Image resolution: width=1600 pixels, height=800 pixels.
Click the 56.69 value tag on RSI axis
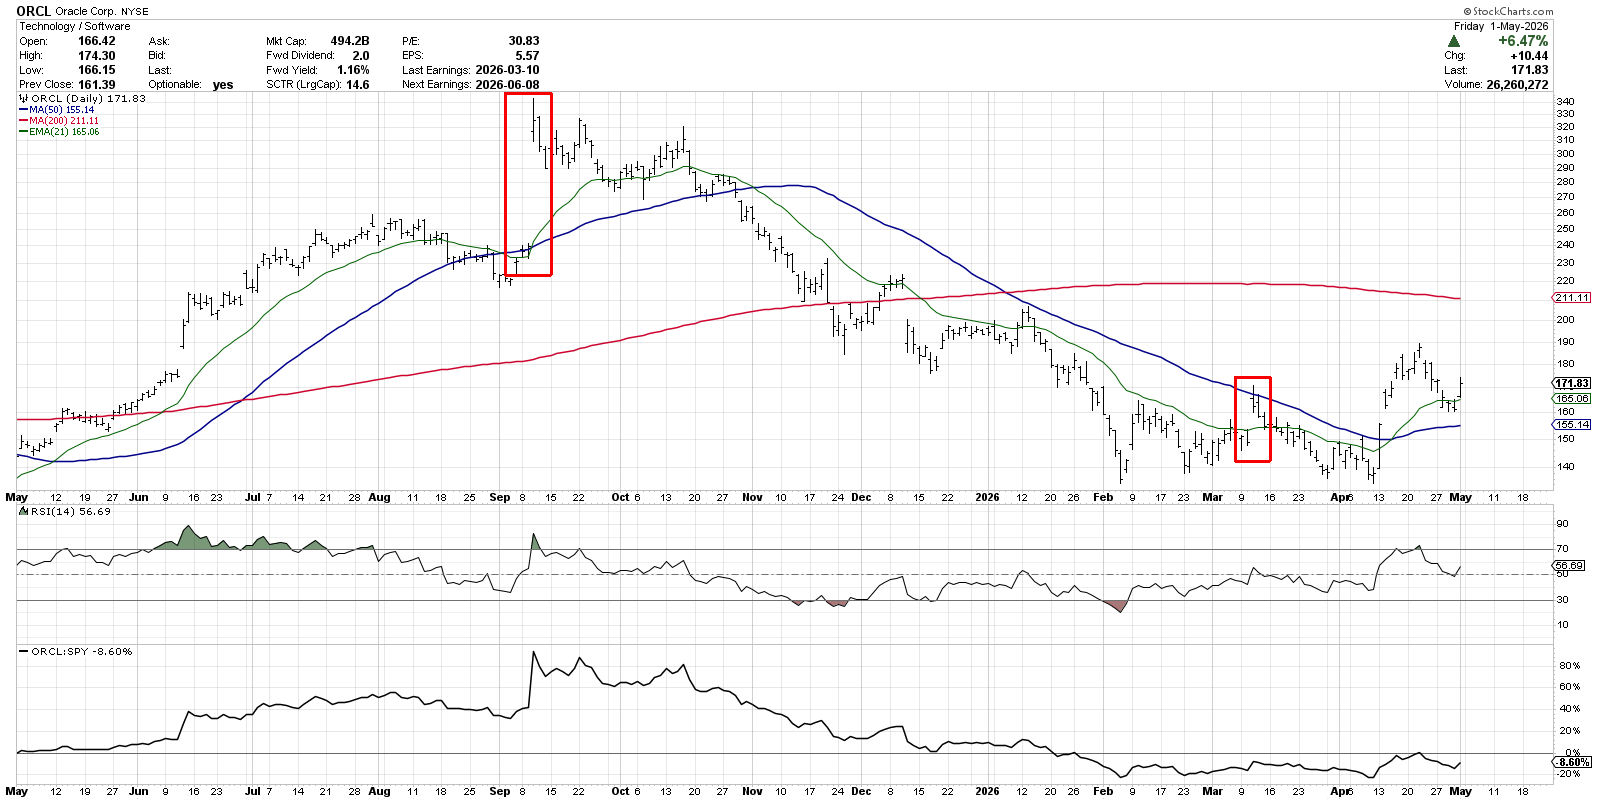click(x=1570, y=565)
